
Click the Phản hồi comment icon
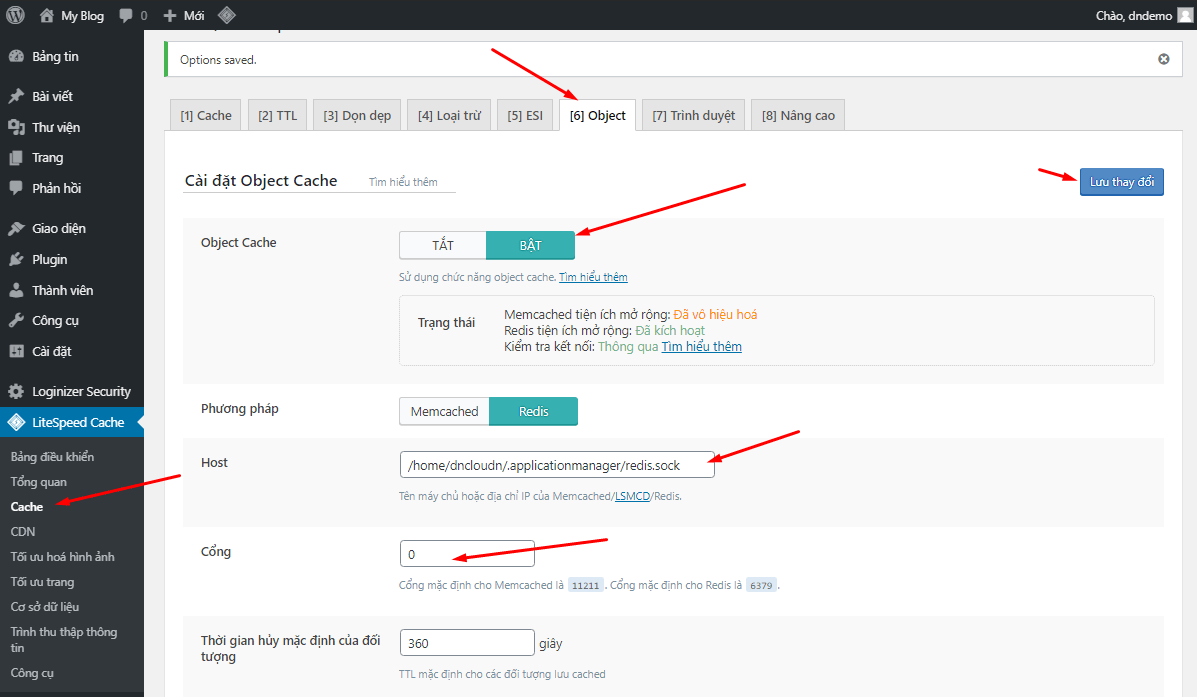click(x=16, y=188)
